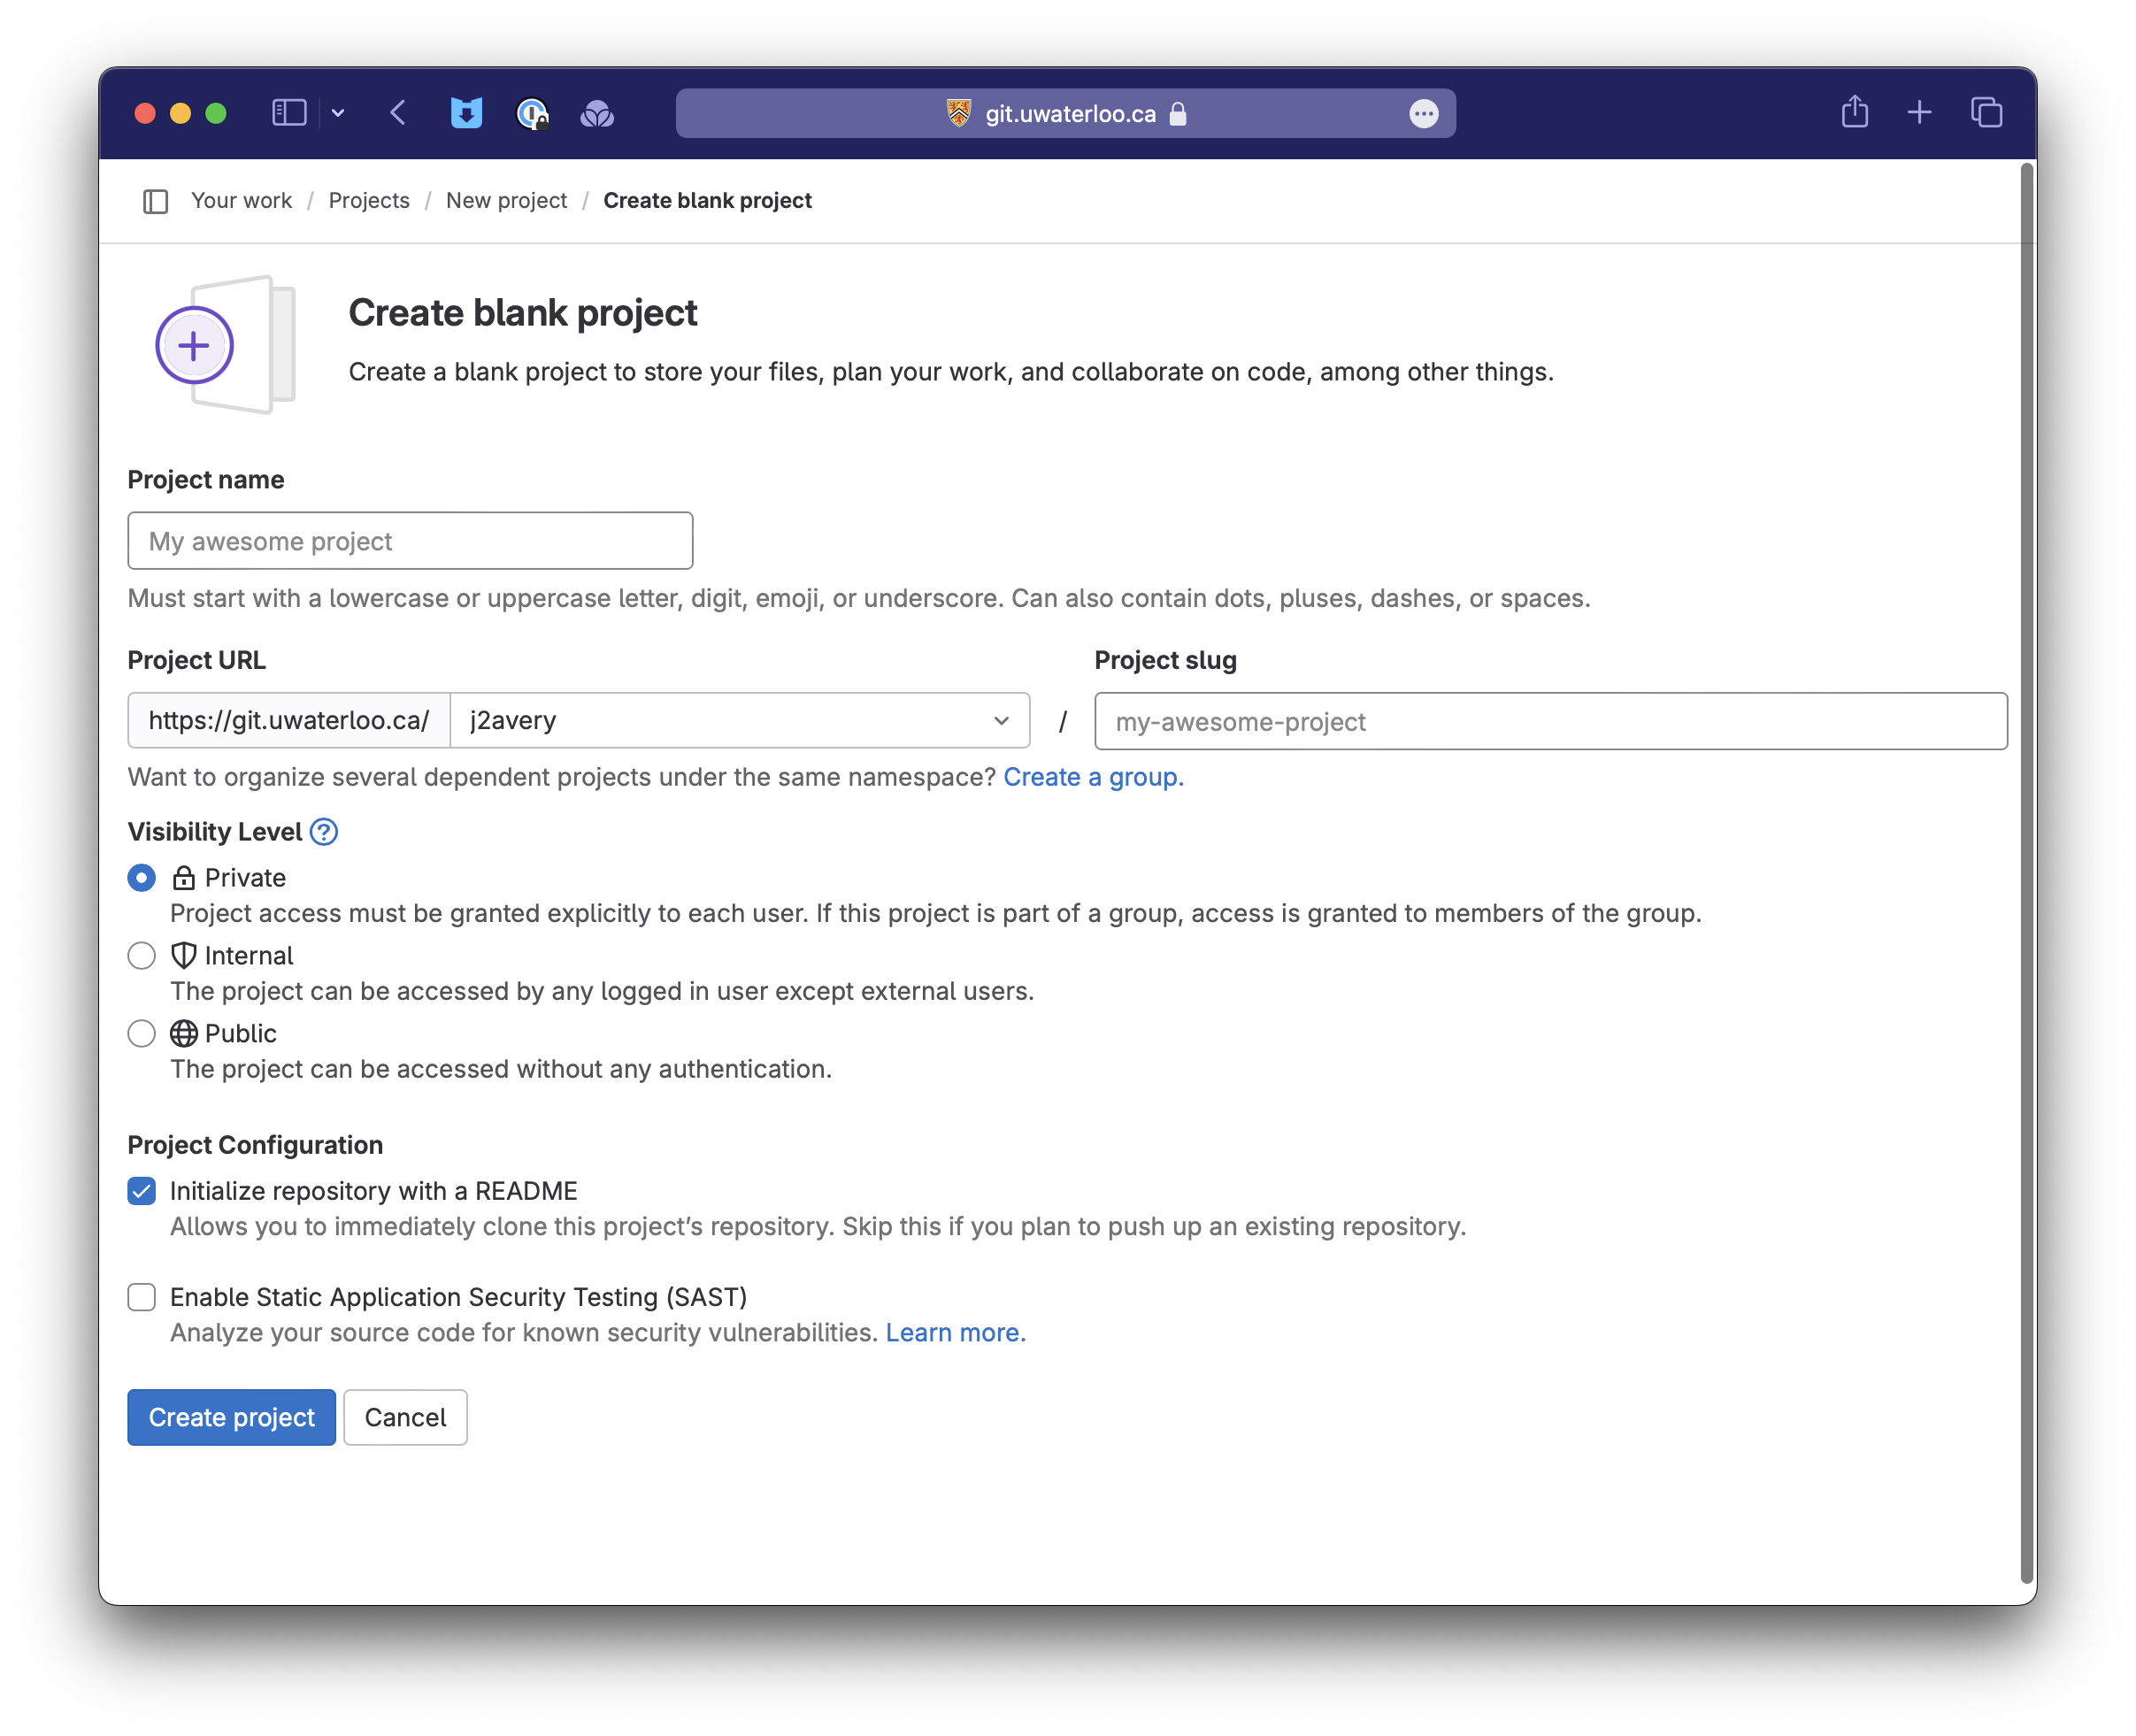The height and width of the screenshot is (1736, 2136).
Task: Enable Initialize repository with a README
Action: (142, 1188)
